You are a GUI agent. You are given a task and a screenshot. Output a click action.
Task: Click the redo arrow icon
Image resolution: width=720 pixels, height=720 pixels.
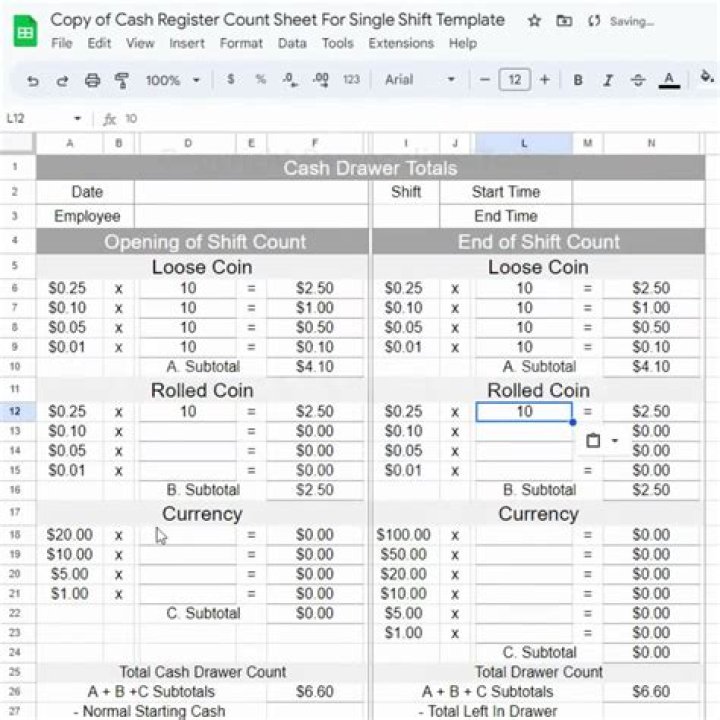[62, 80]
